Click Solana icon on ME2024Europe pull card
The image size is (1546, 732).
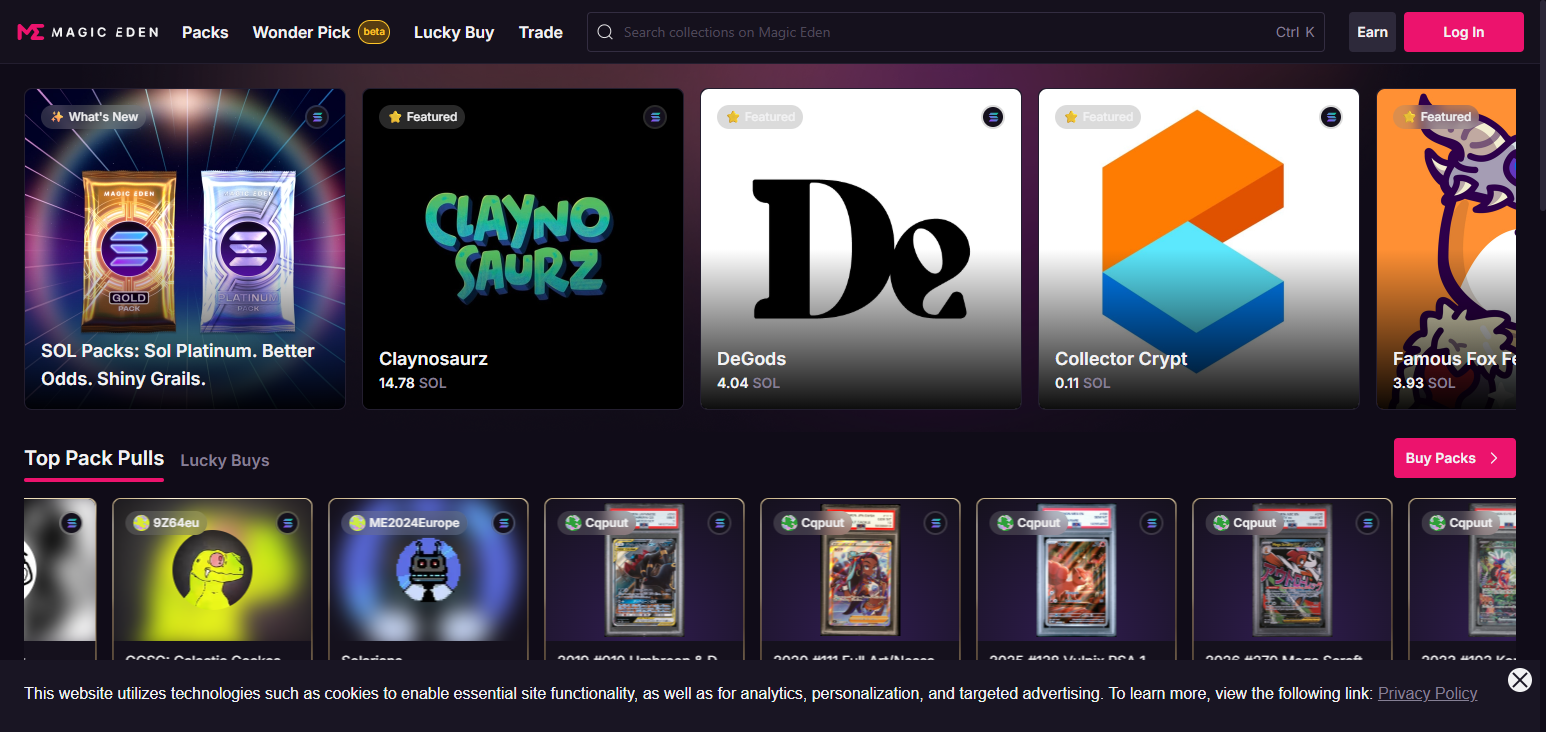(x=503, y=523)
